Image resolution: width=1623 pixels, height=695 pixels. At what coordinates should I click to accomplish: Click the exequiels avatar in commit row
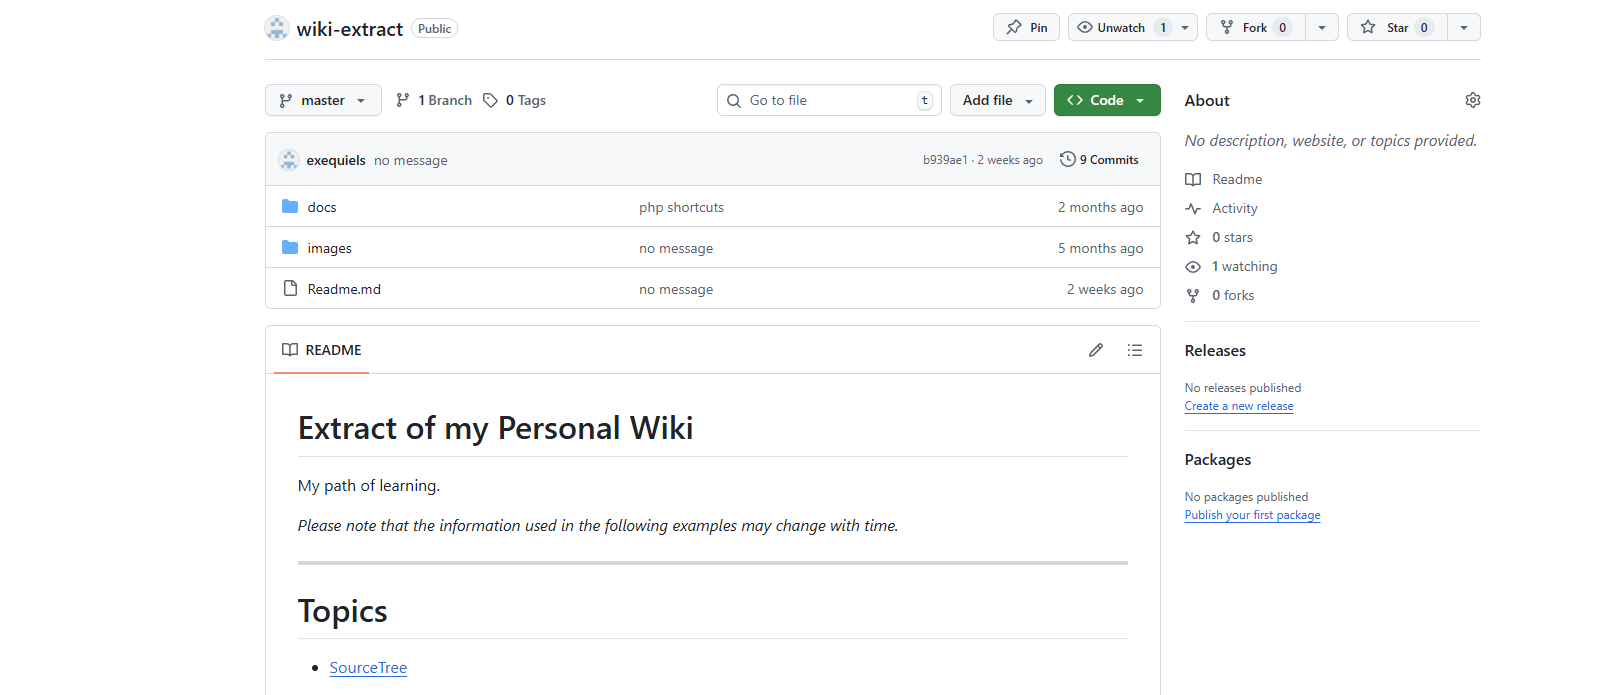tap(289, 160)
